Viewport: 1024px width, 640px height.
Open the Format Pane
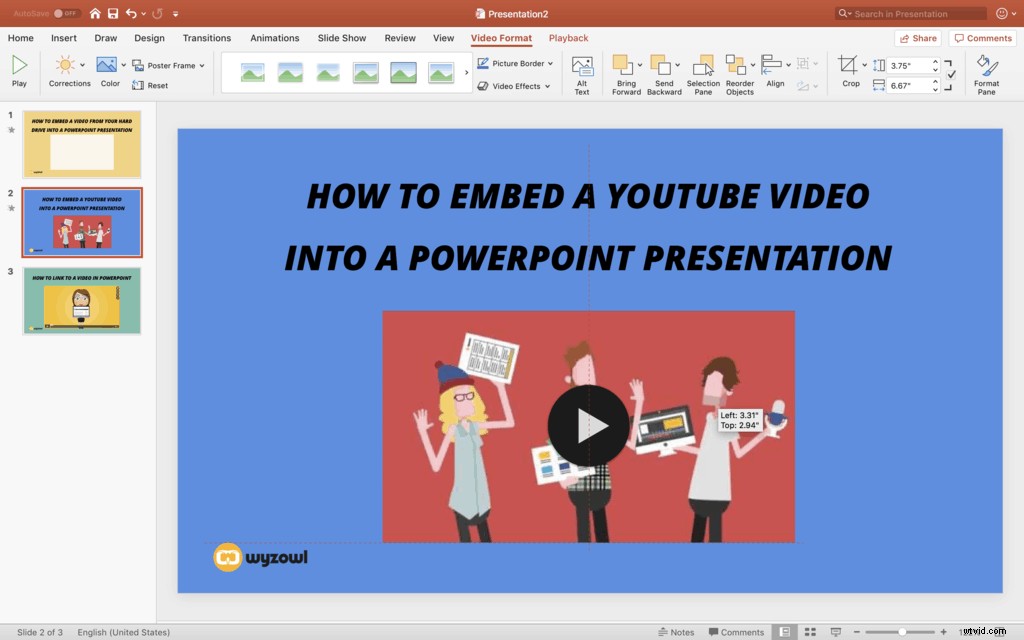point(986,73)
